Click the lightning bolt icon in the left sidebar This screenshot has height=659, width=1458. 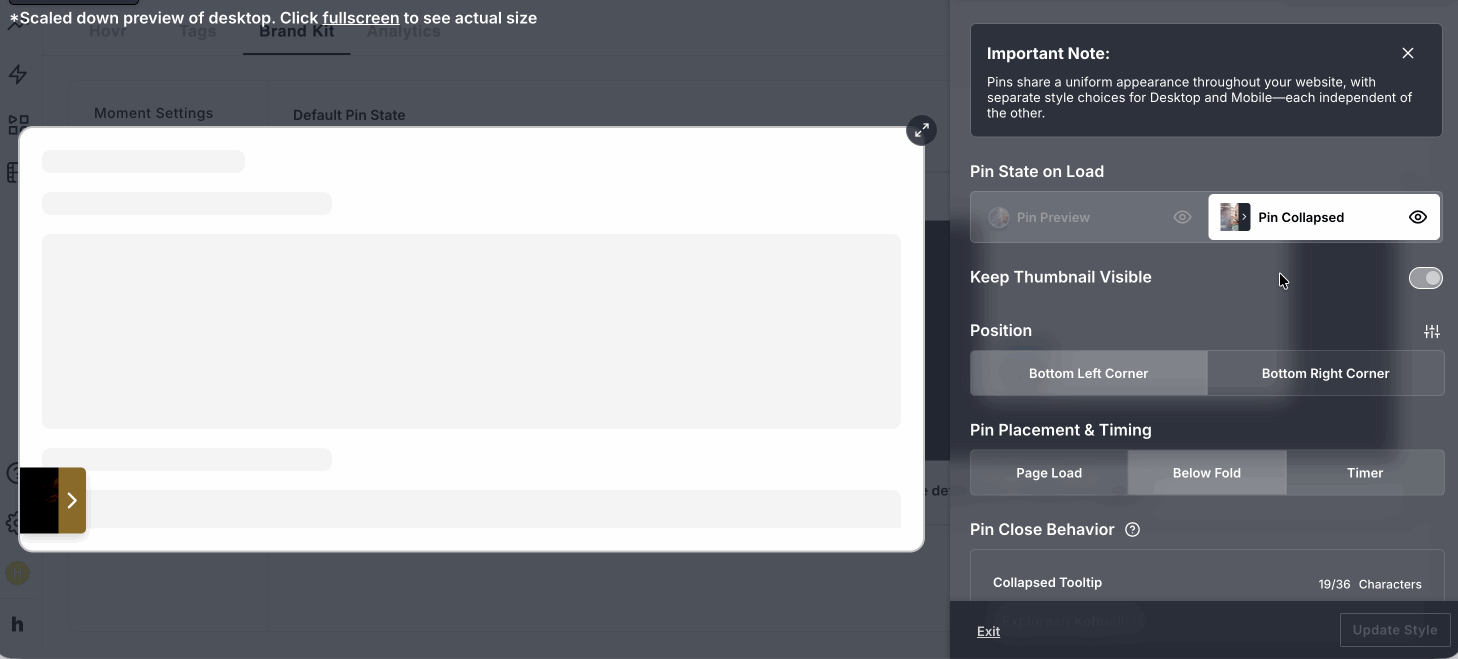pos(17,75)
